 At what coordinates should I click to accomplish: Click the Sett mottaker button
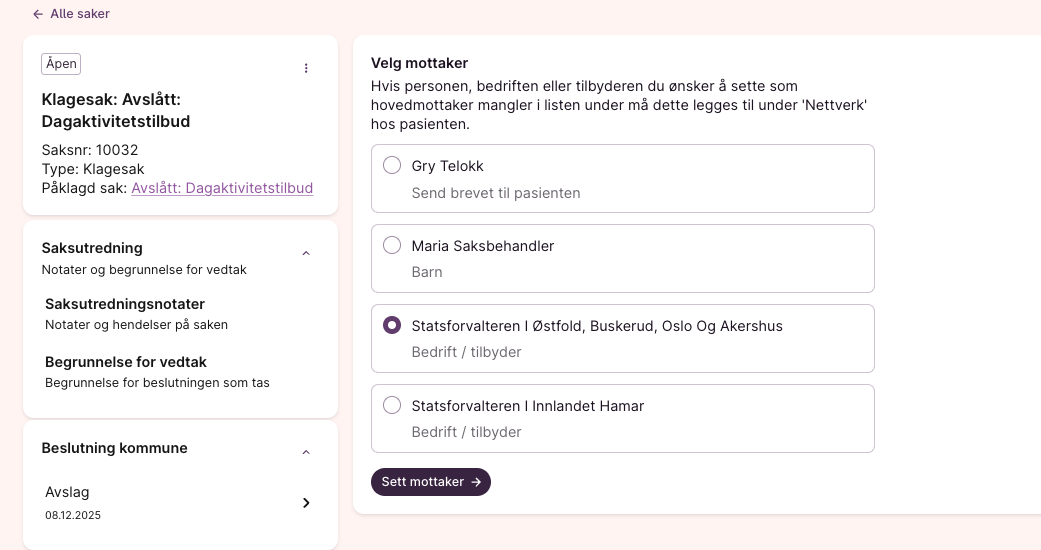pyautogui.click(x=430, y=482)
